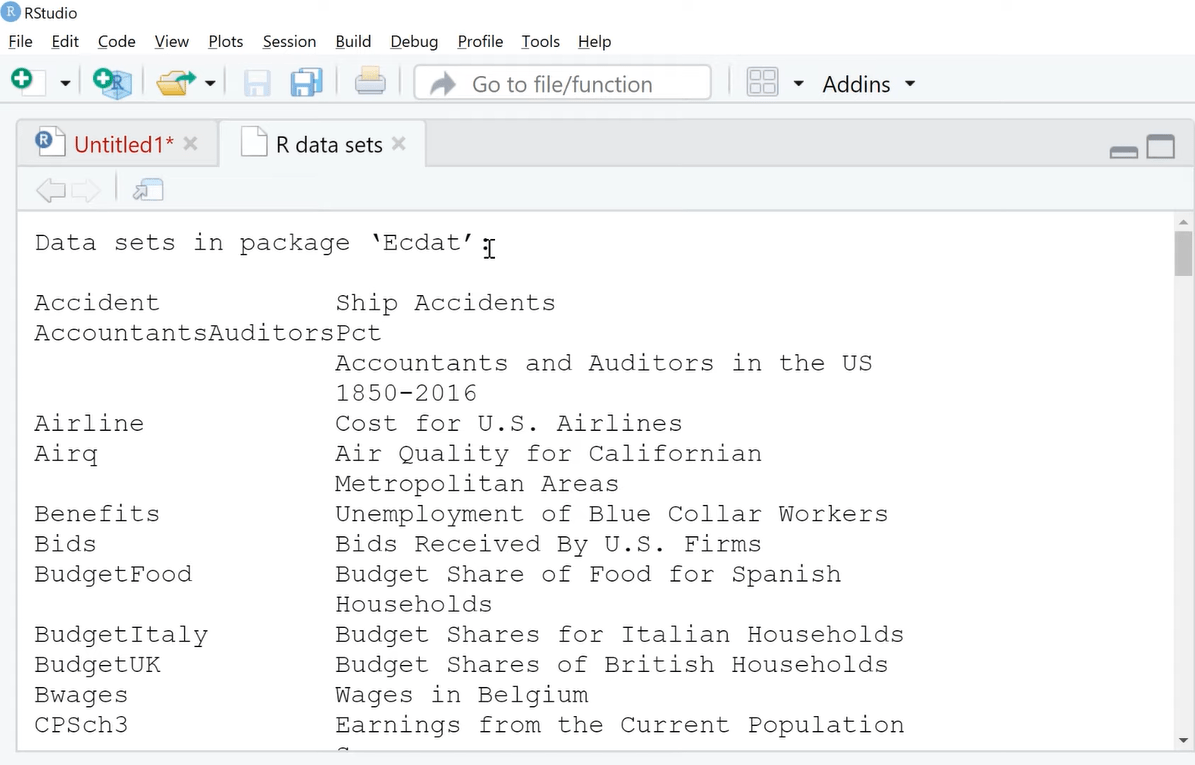Click the 'Wages in Belgium' description
Screen dimensions: 1195x765
[461, 696]
